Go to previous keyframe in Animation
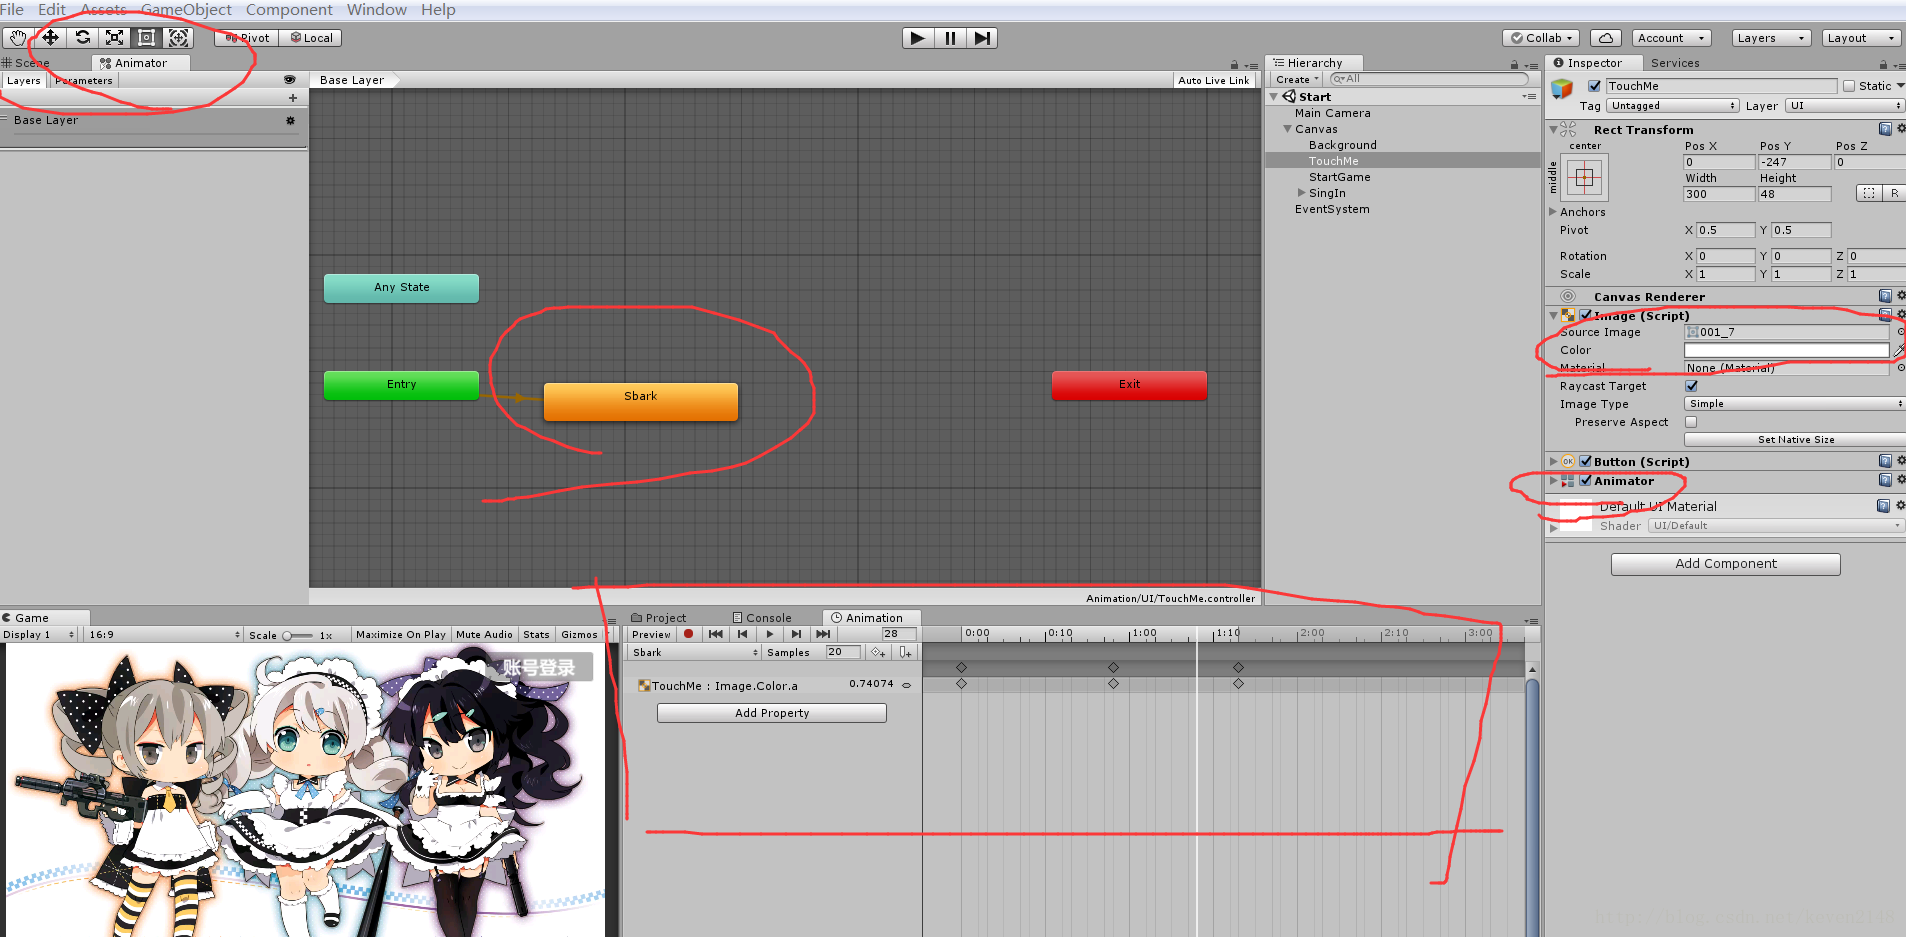Image resolution: width=1906 pixels, height=937 pixels. pyautogui.click(x=742, y=634)
